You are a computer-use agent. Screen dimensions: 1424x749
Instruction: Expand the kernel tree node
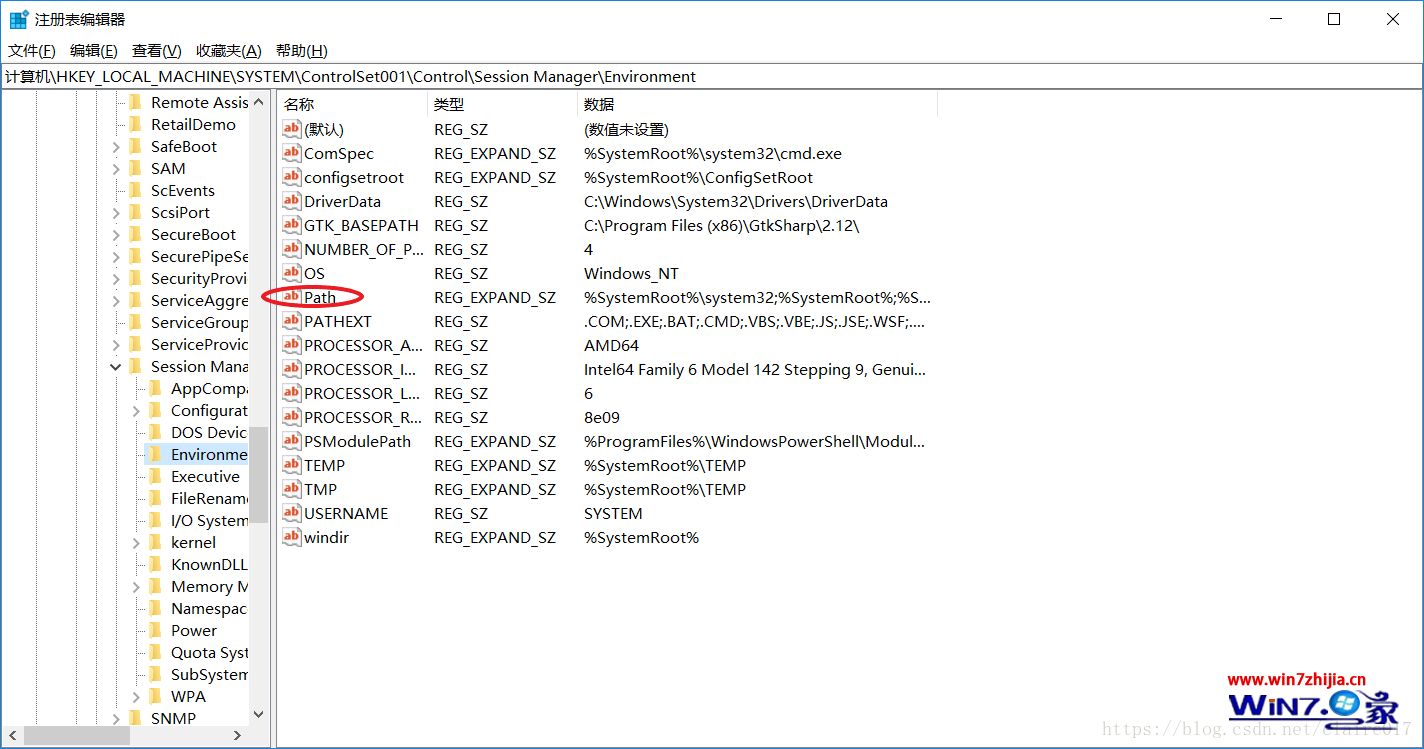(136, 543)
